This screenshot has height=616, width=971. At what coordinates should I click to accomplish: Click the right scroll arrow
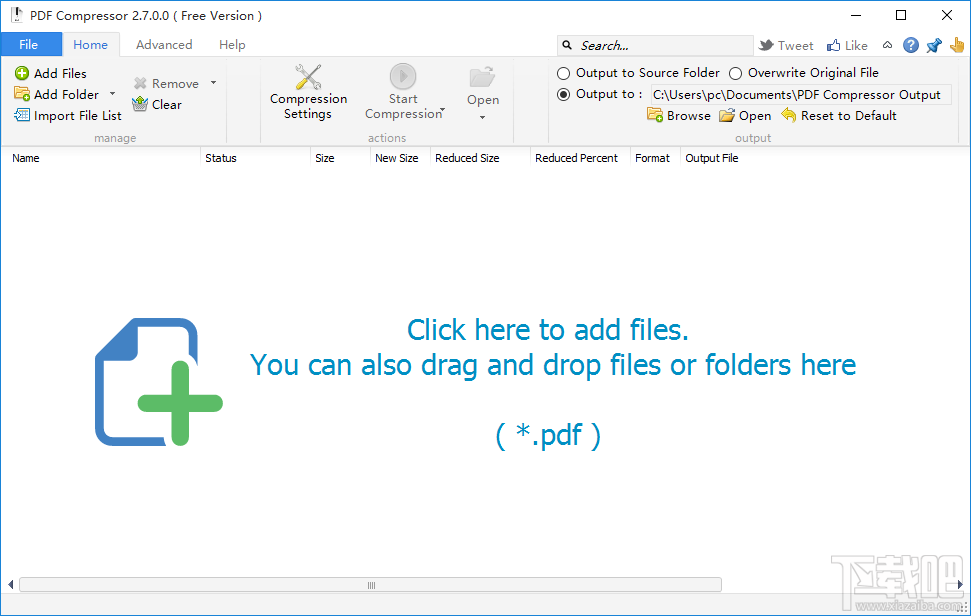[960, 584]
